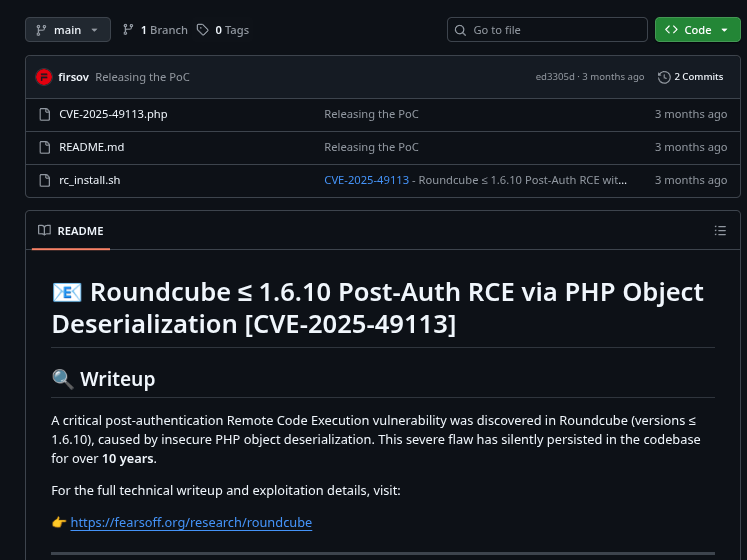Click the branch icon inside the main button
The image size is (747, 560).
pyautogui.click(x=41, y=30)
